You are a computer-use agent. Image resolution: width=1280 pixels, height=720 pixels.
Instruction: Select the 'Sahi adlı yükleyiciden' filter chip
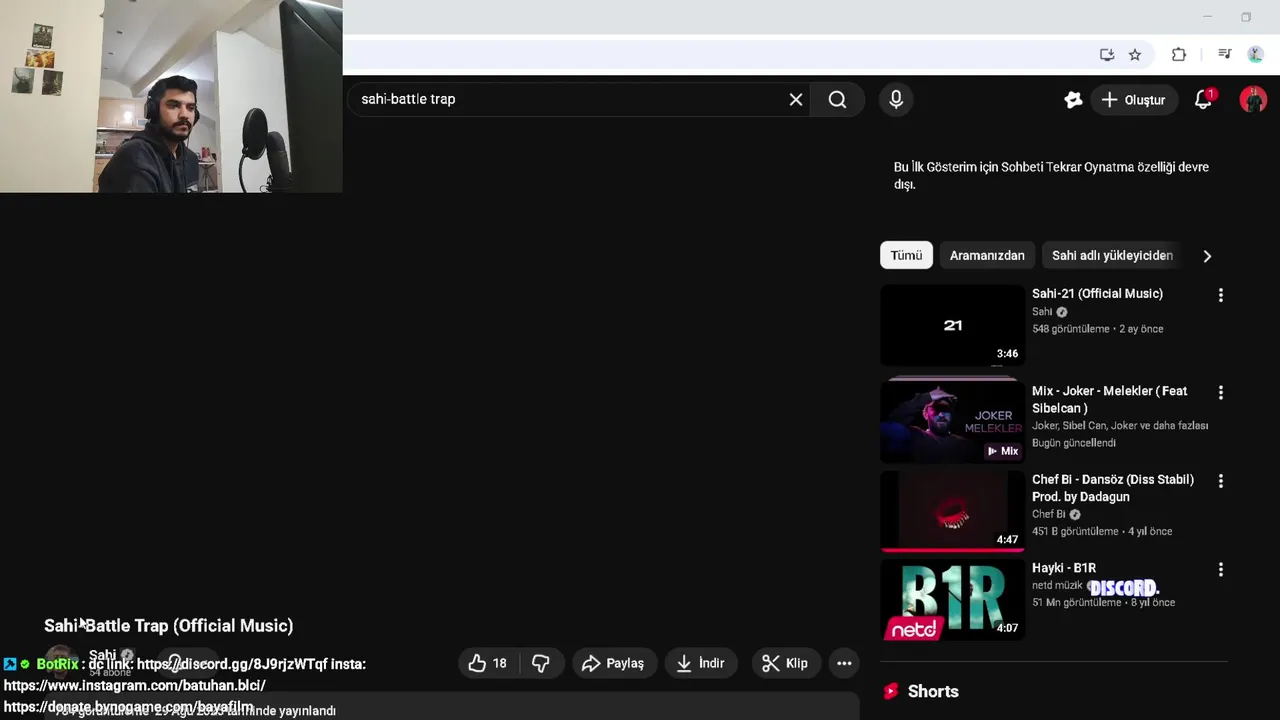pos(1112,255)
